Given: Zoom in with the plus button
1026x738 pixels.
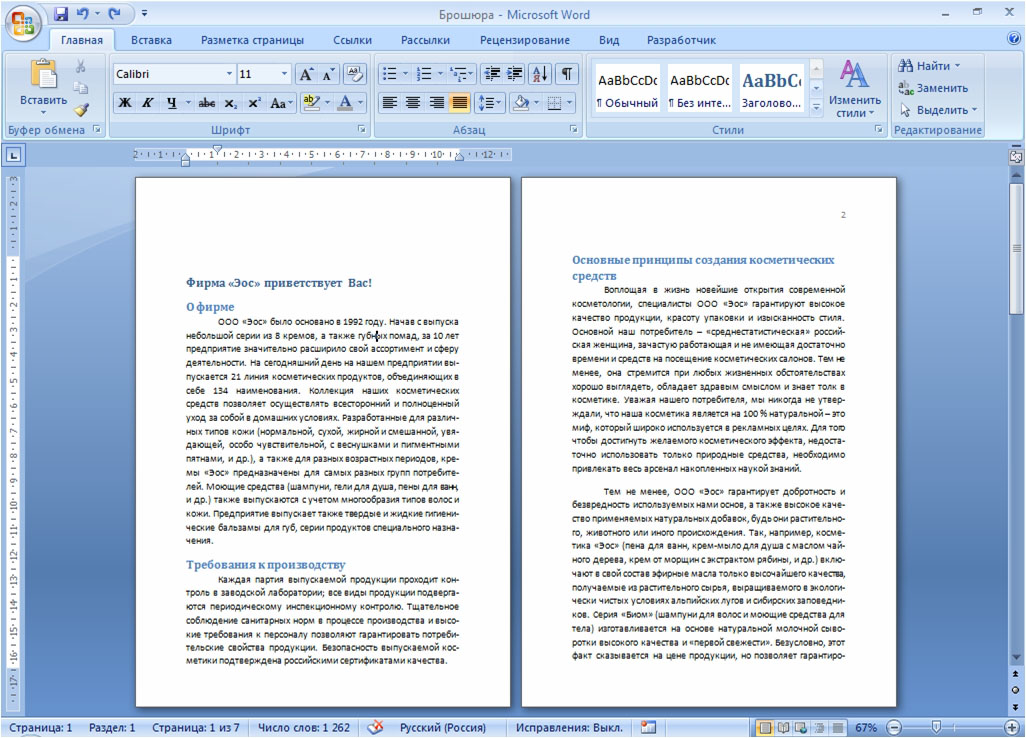Looking at the screenshot, I should tap(1012, 728).
